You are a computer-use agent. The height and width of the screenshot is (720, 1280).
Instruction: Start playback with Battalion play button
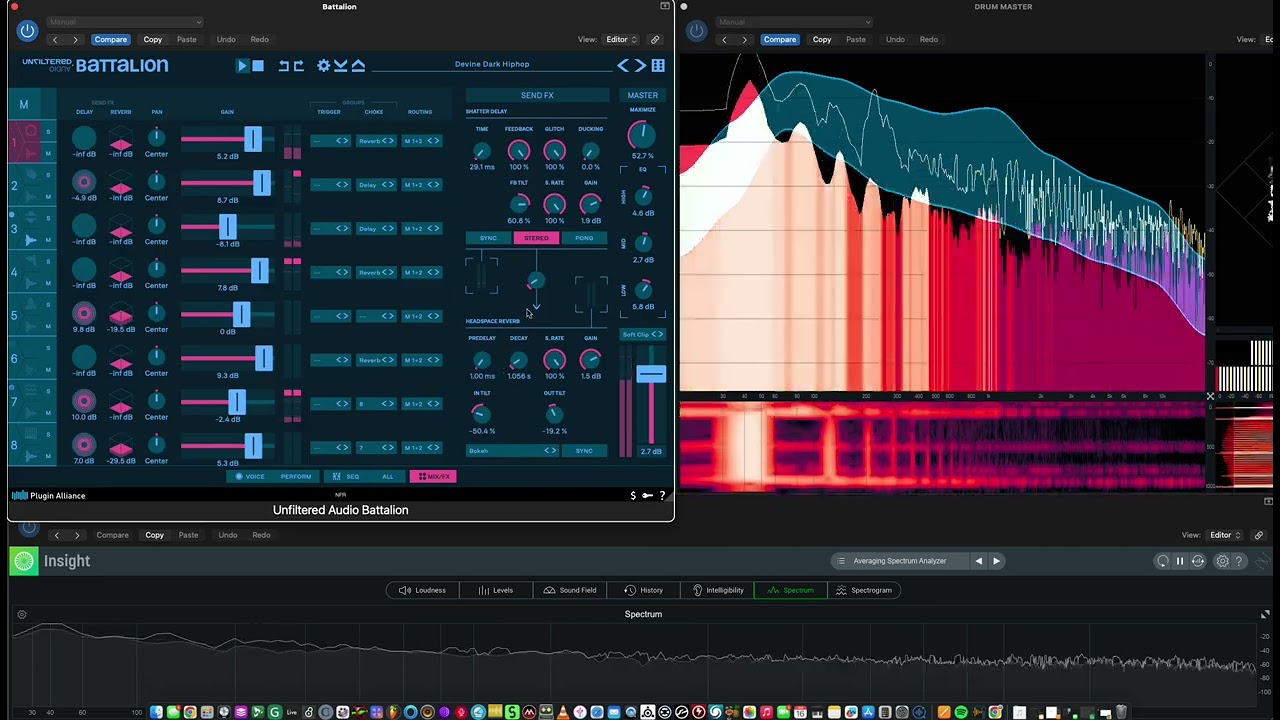pyautogui.click(x=242, y=66)
